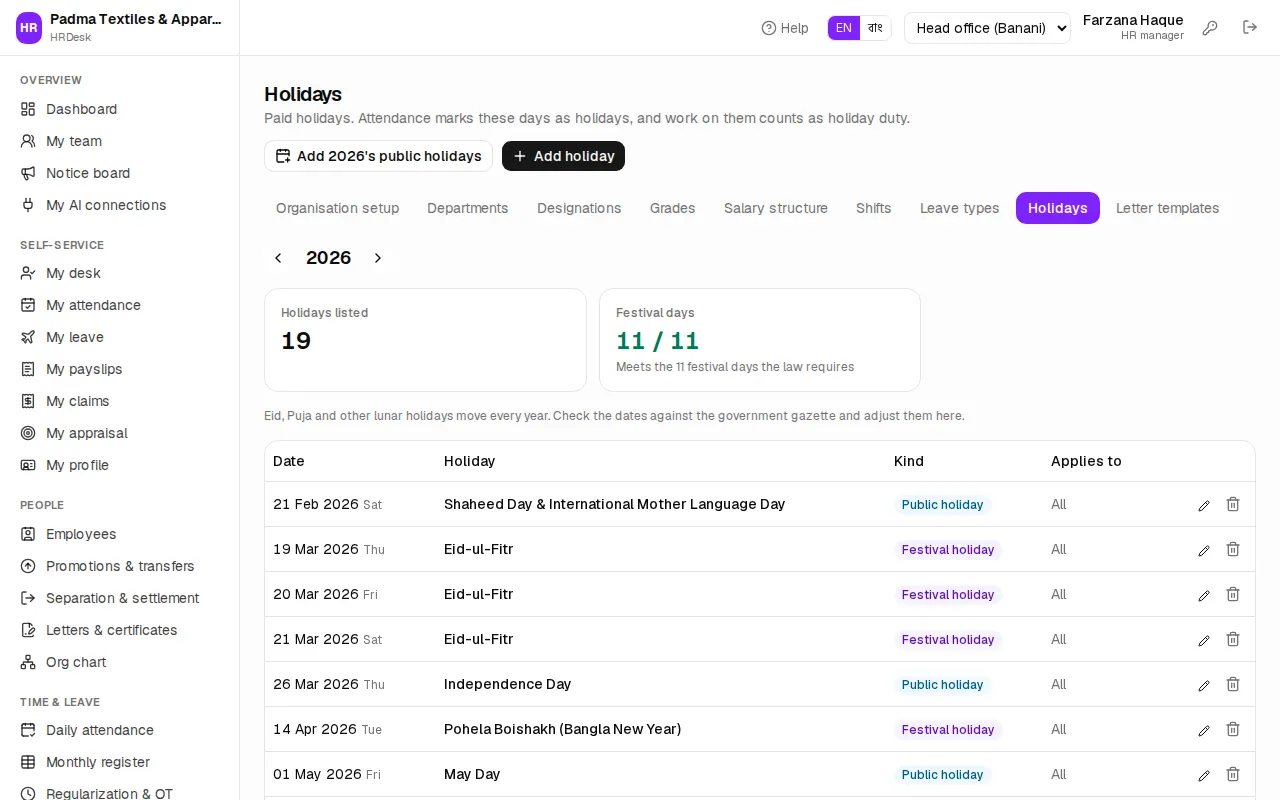Select the Leave types tab

point(960,208)
